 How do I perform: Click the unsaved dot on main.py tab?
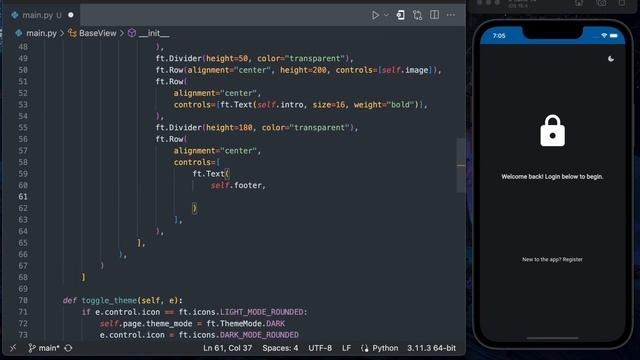click(71, 15)
